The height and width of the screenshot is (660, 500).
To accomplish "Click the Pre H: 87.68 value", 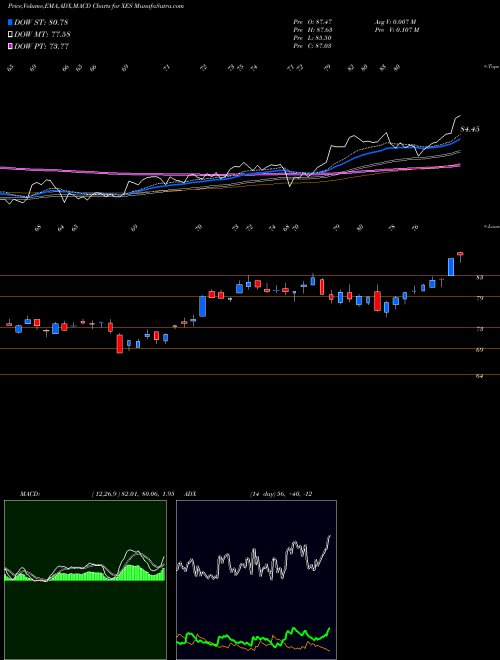I will pos(313,30).
